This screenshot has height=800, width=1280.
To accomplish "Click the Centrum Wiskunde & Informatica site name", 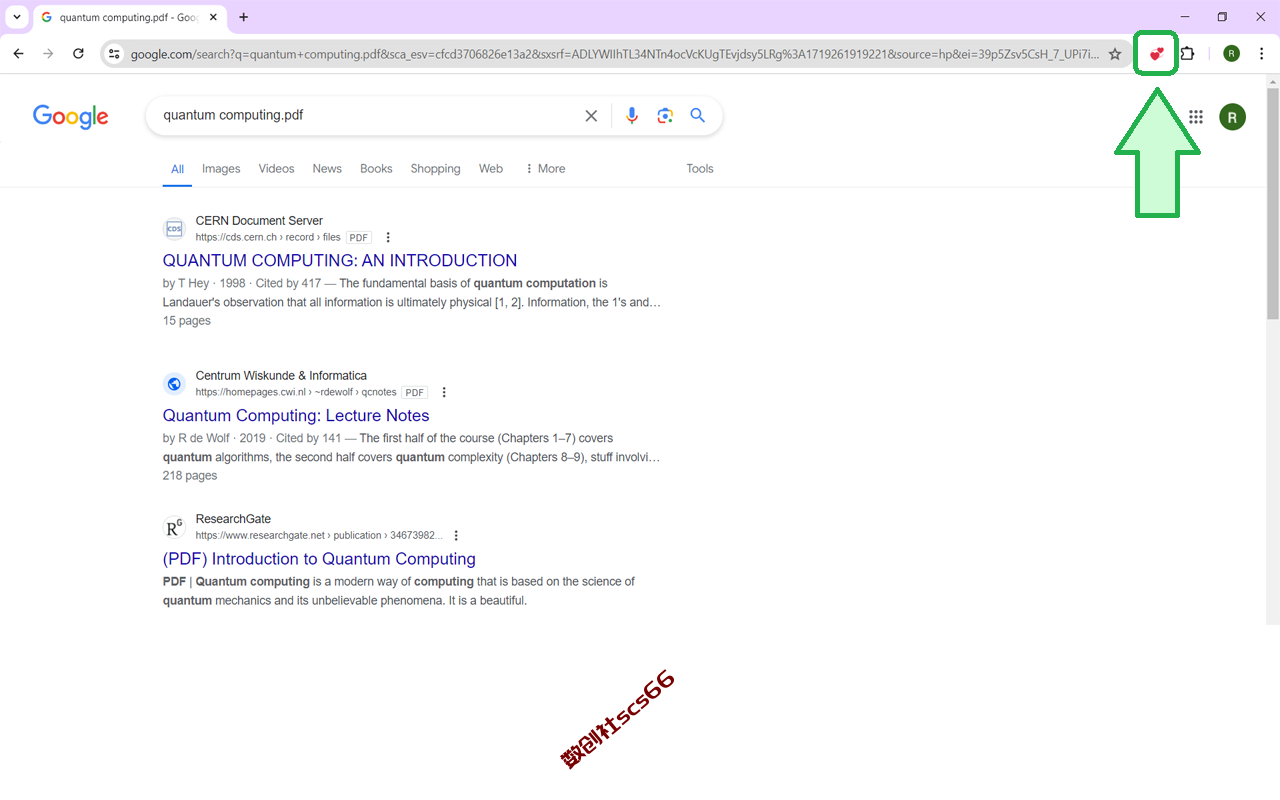I will coord(281,376).
